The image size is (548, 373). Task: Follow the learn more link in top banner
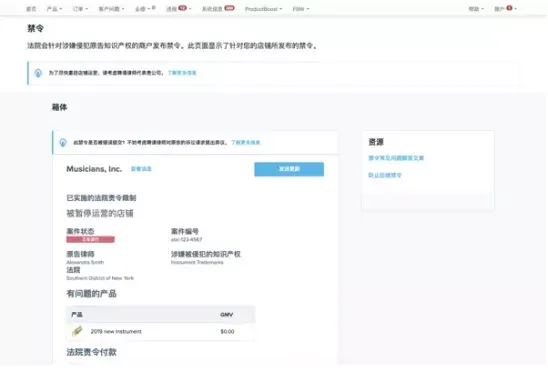point(182,73)
